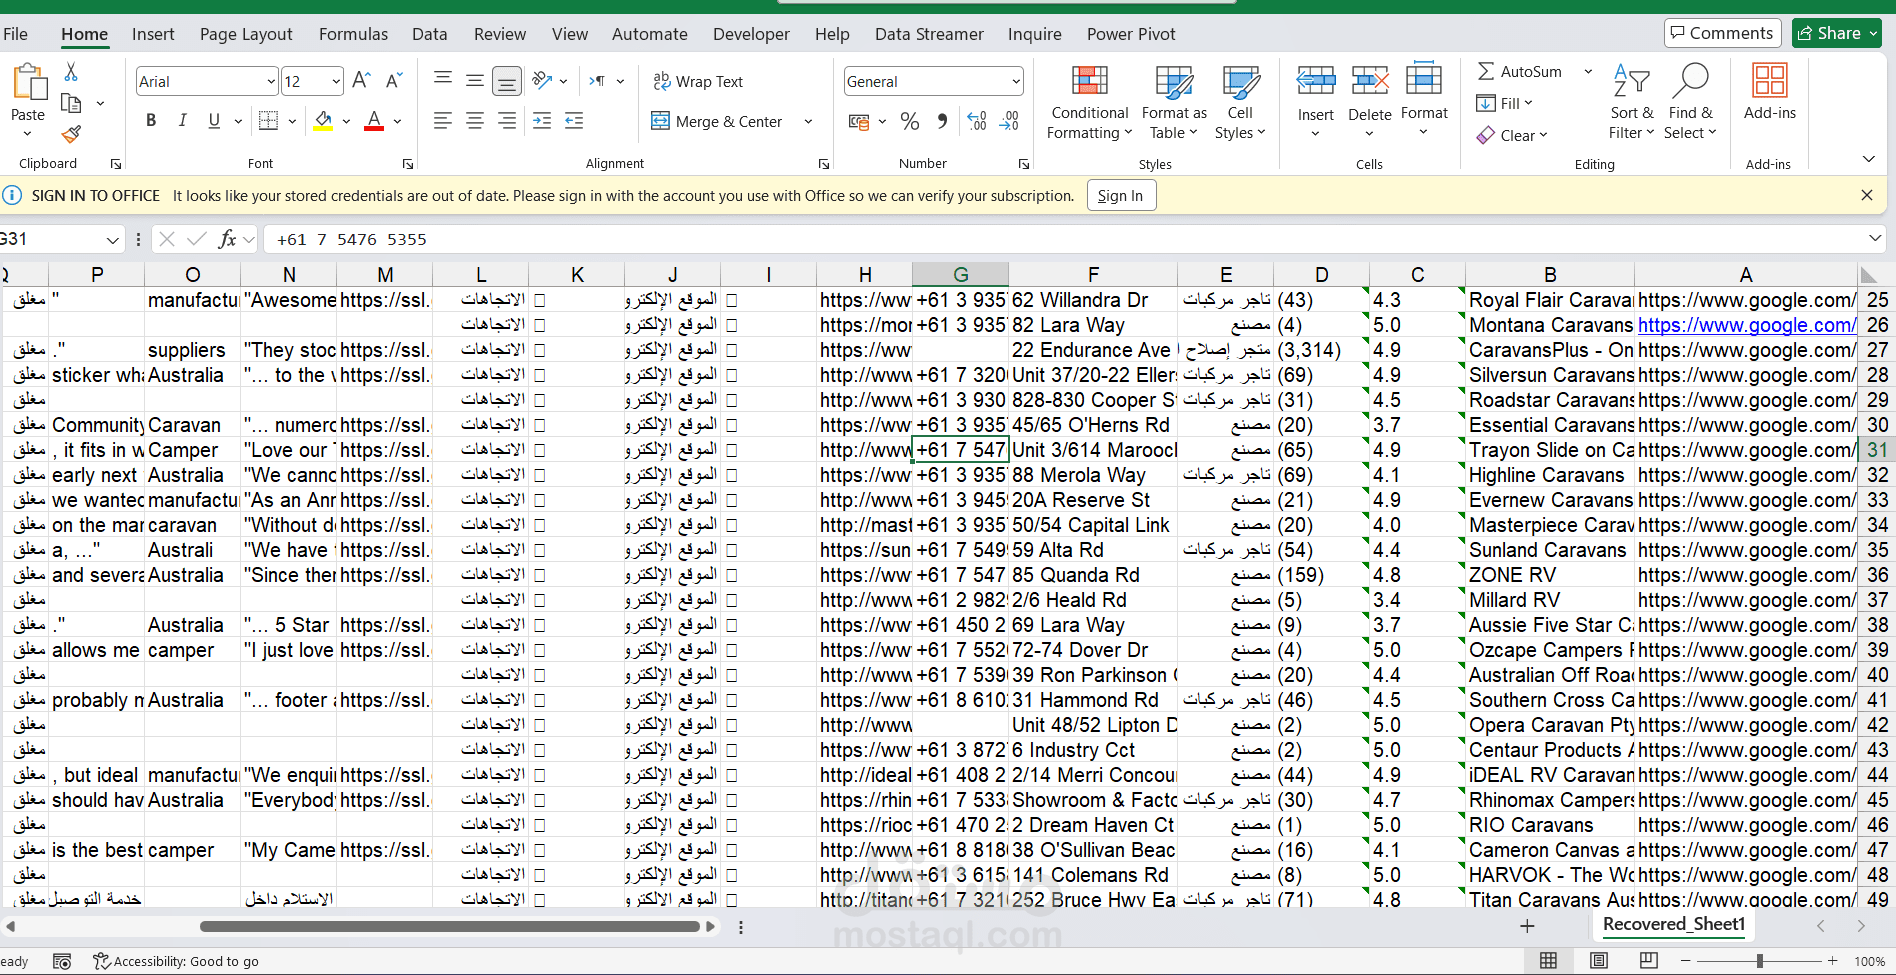
Task: Tick the checkbox in column I row 28
Action: (x=731, y=375)
